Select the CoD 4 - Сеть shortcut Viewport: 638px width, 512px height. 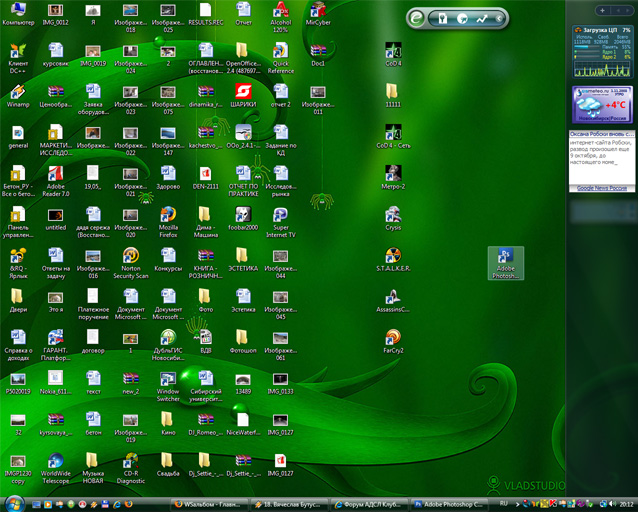(393, 137)
